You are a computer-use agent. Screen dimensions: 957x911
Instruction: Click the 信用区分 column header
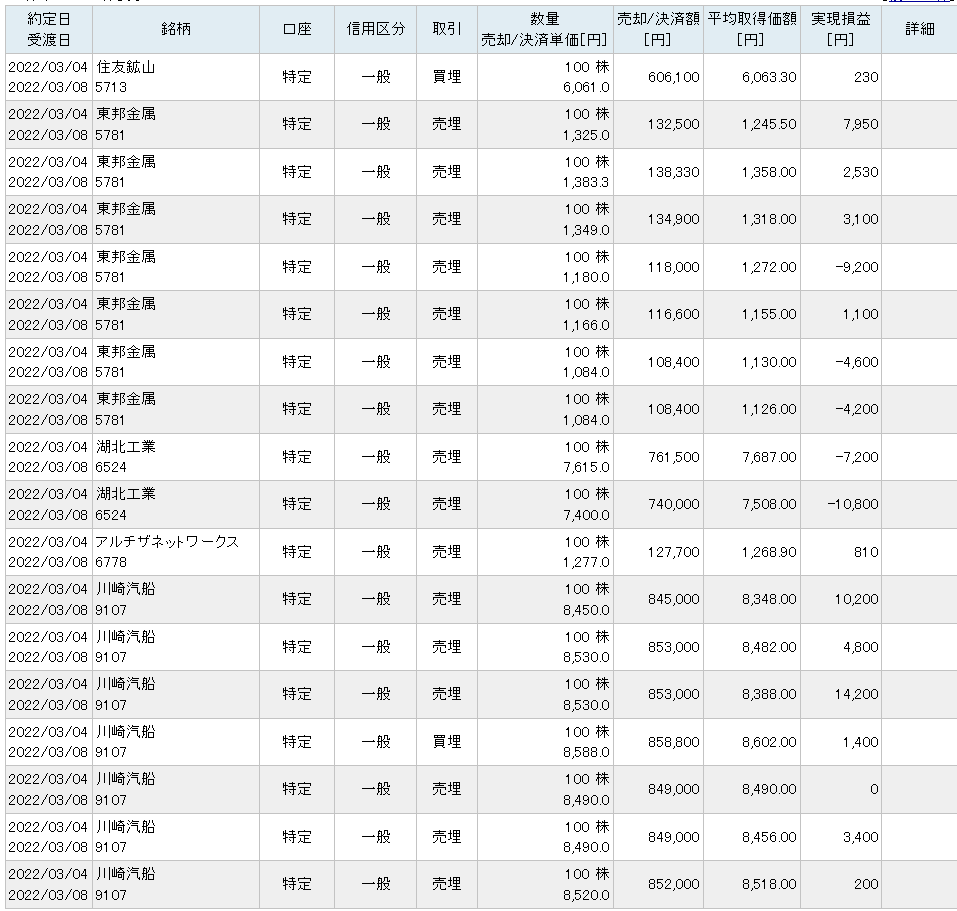pos(375,29)
